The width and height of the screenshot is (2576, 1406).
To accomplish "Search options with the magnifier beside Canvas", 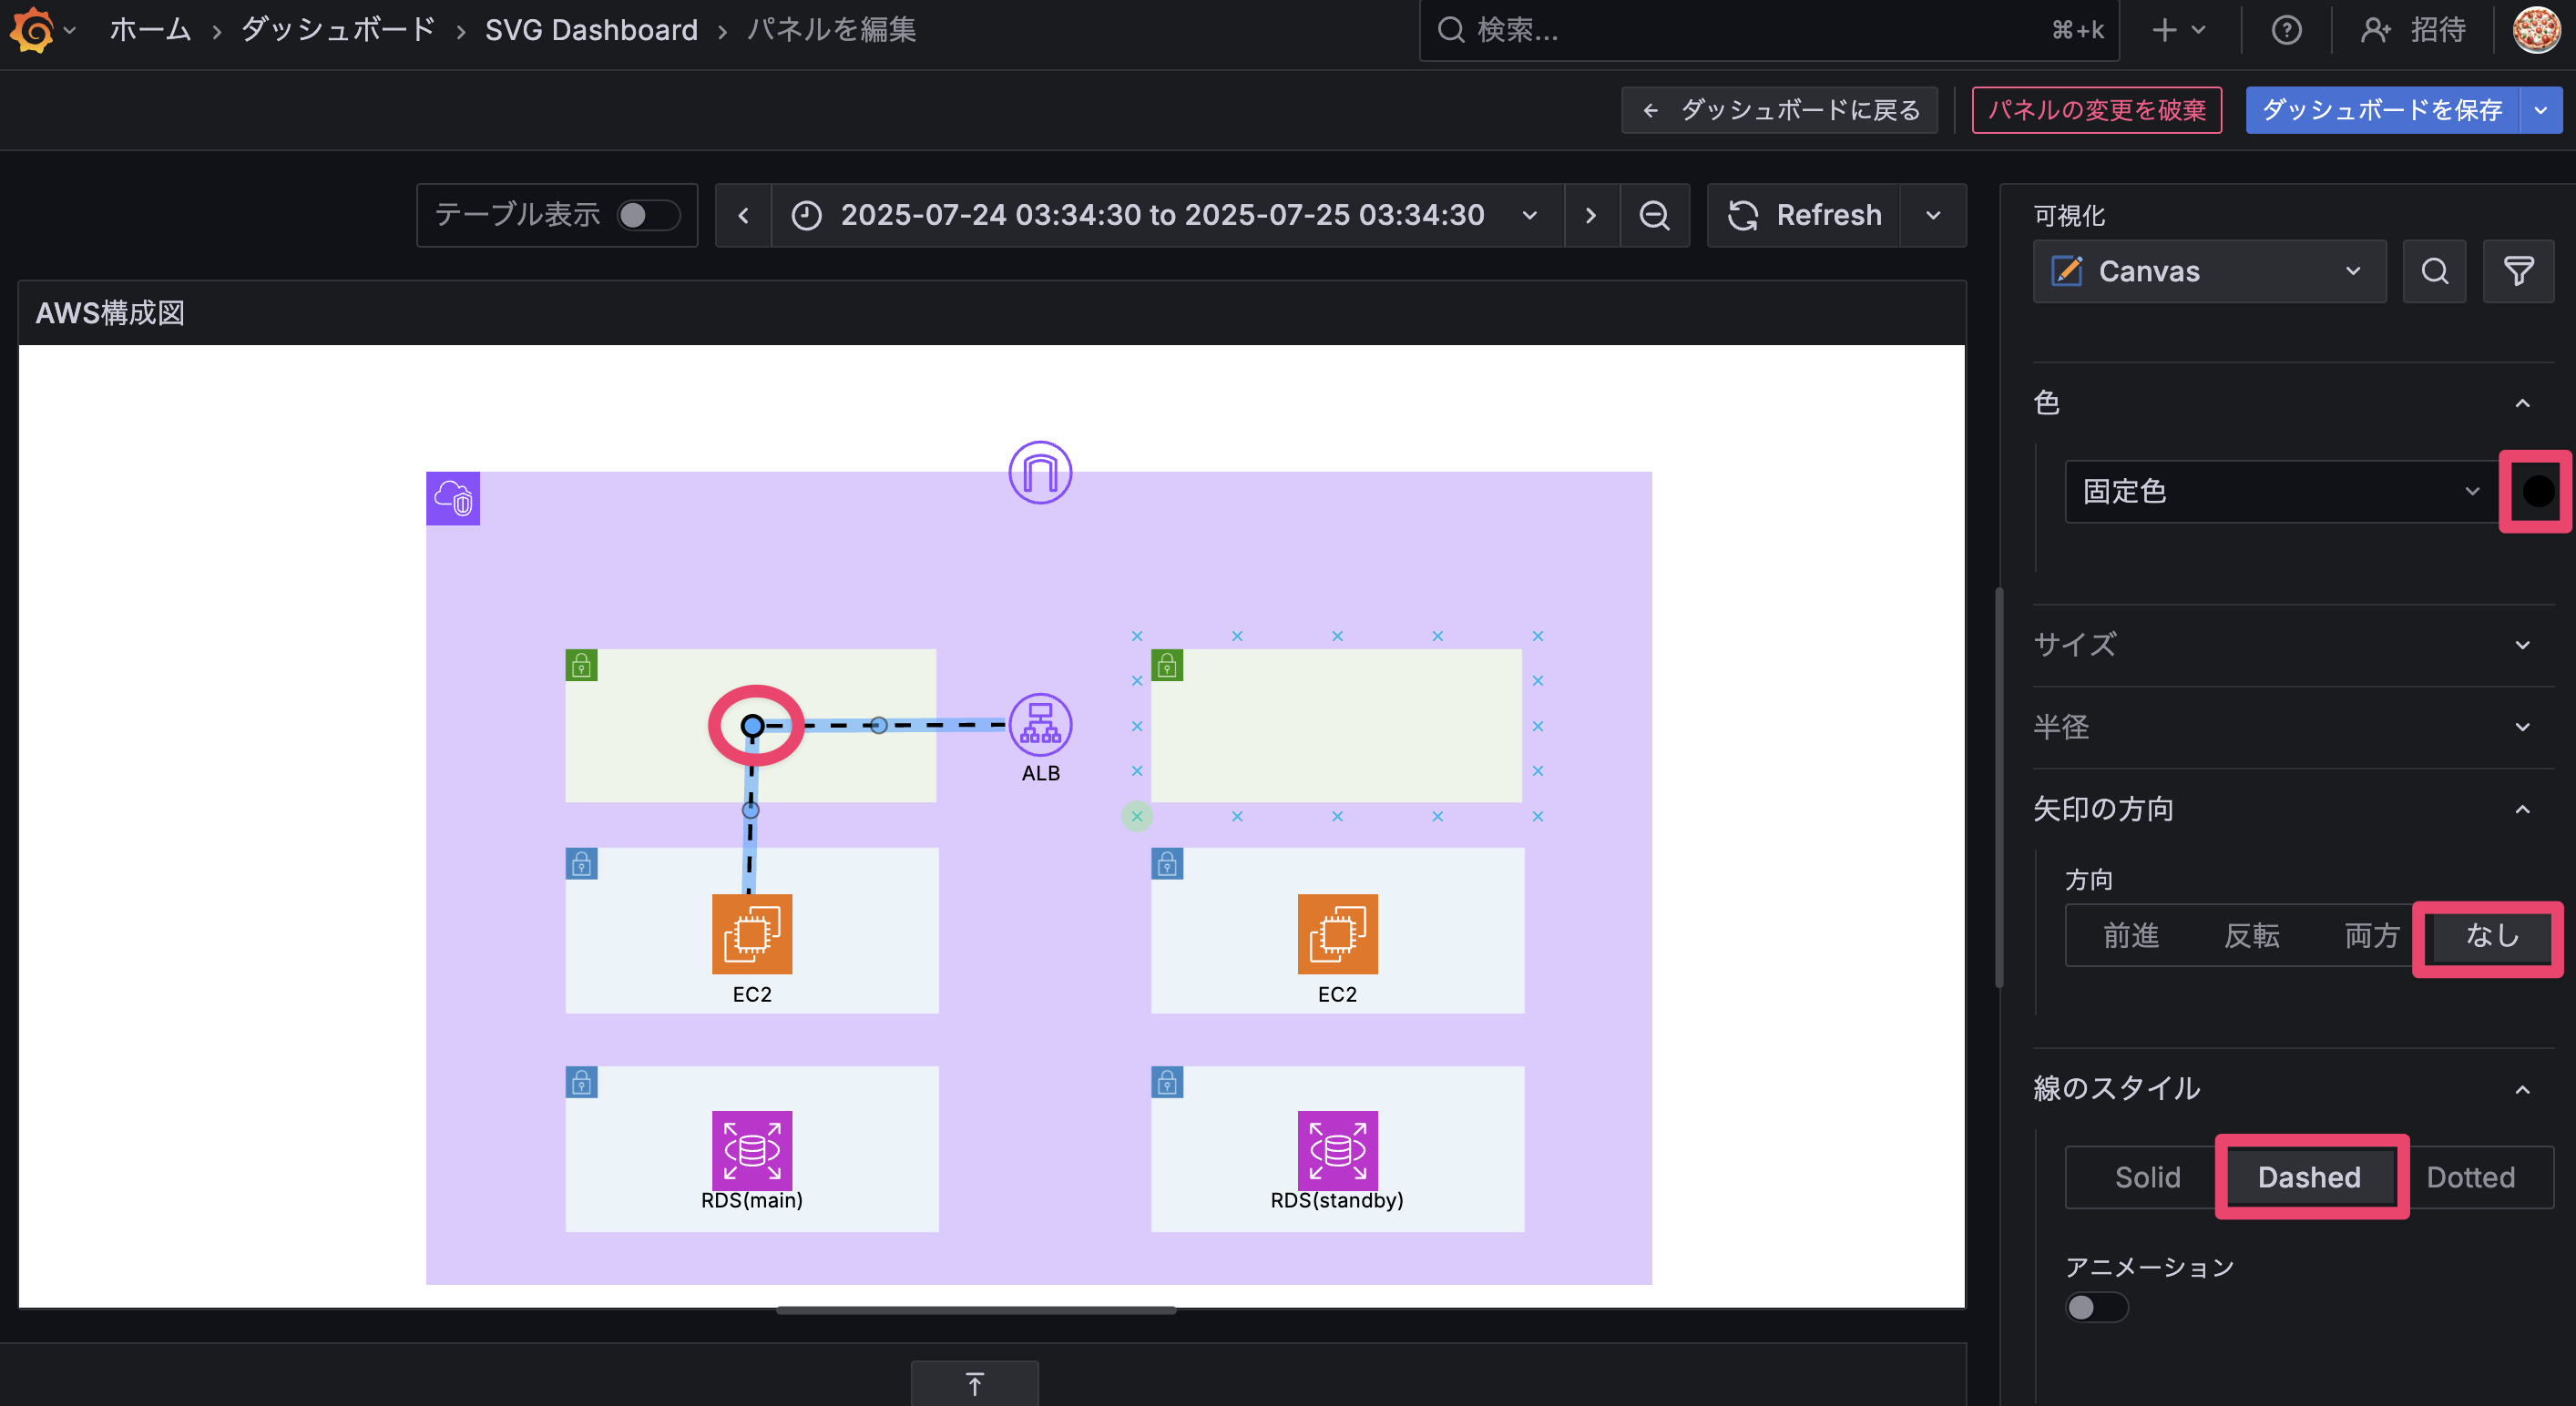I will (x=2435, y=271).
